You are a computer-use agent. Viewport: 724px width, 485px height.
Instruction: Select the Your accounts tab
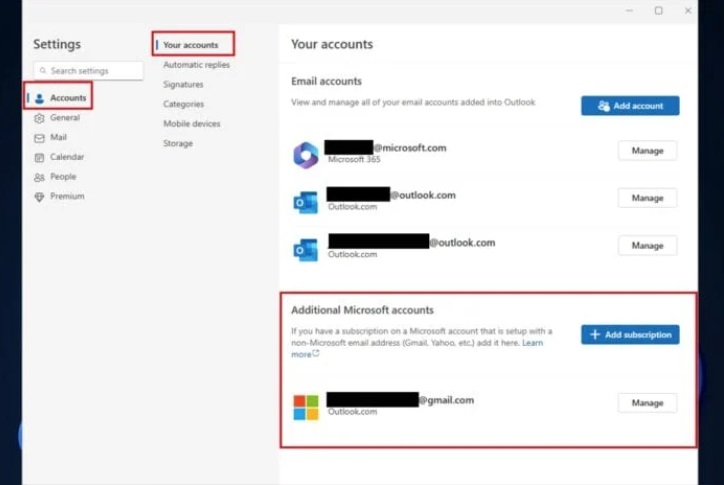click(x=190, y=45)
